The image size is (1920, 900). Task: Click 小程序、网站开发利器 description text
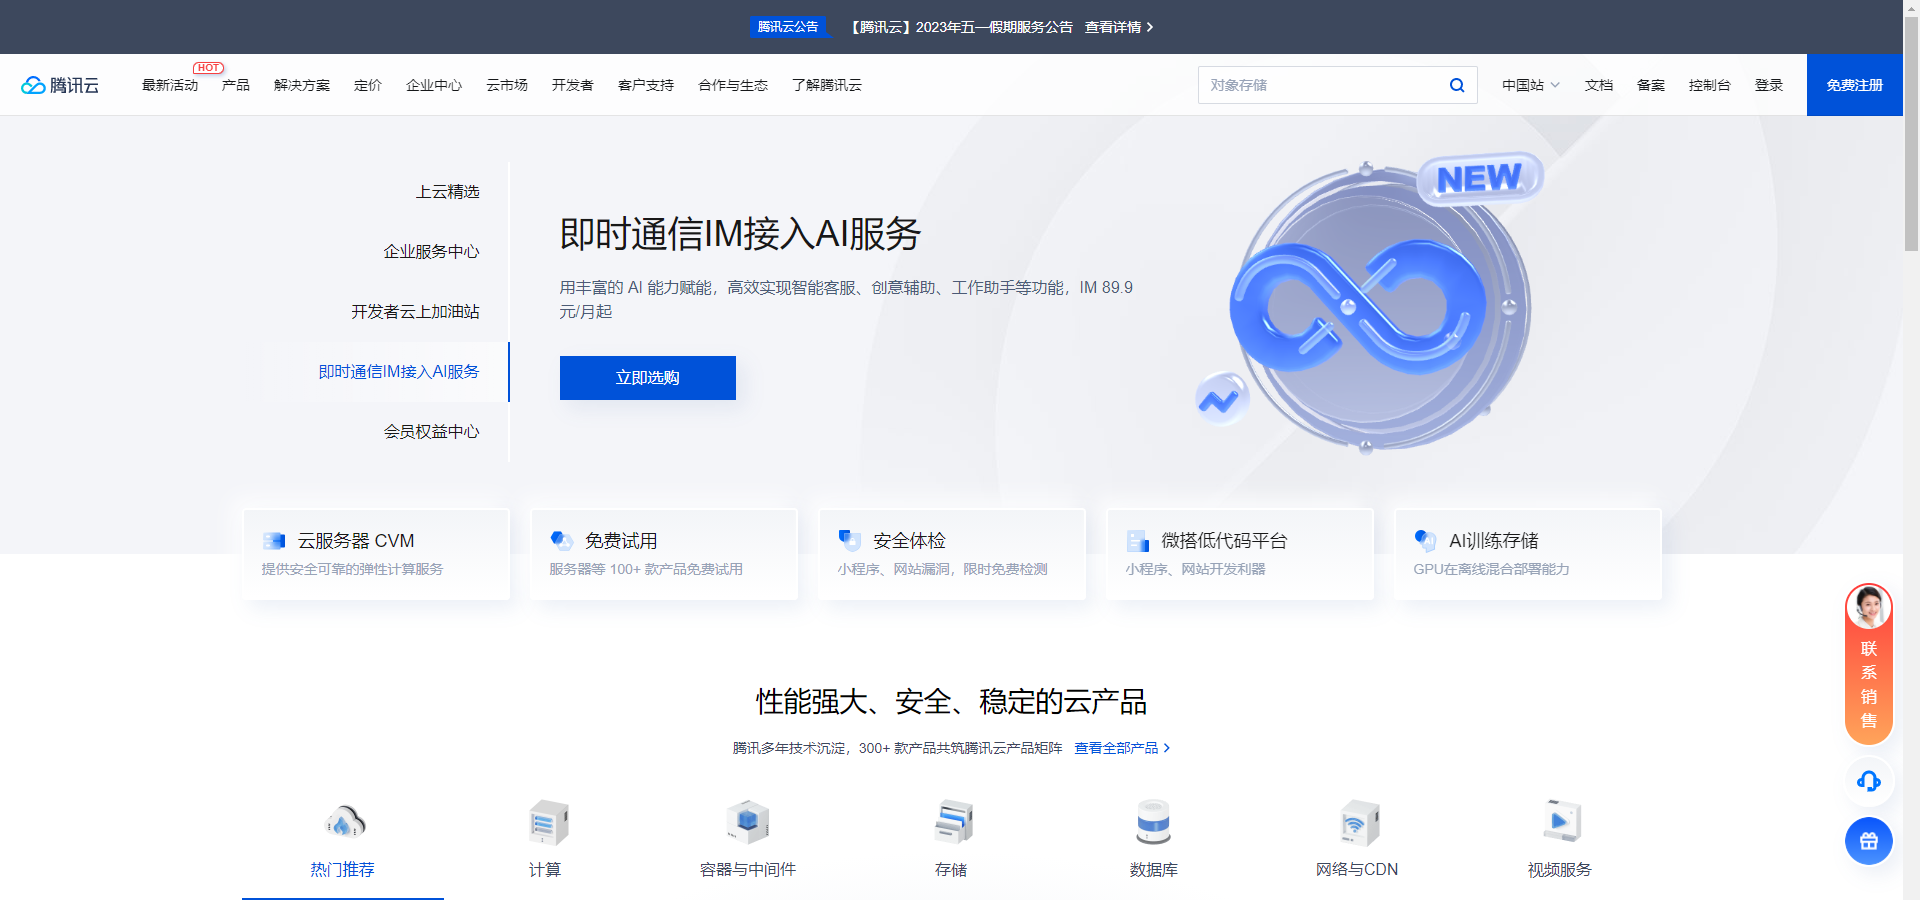1195,569
